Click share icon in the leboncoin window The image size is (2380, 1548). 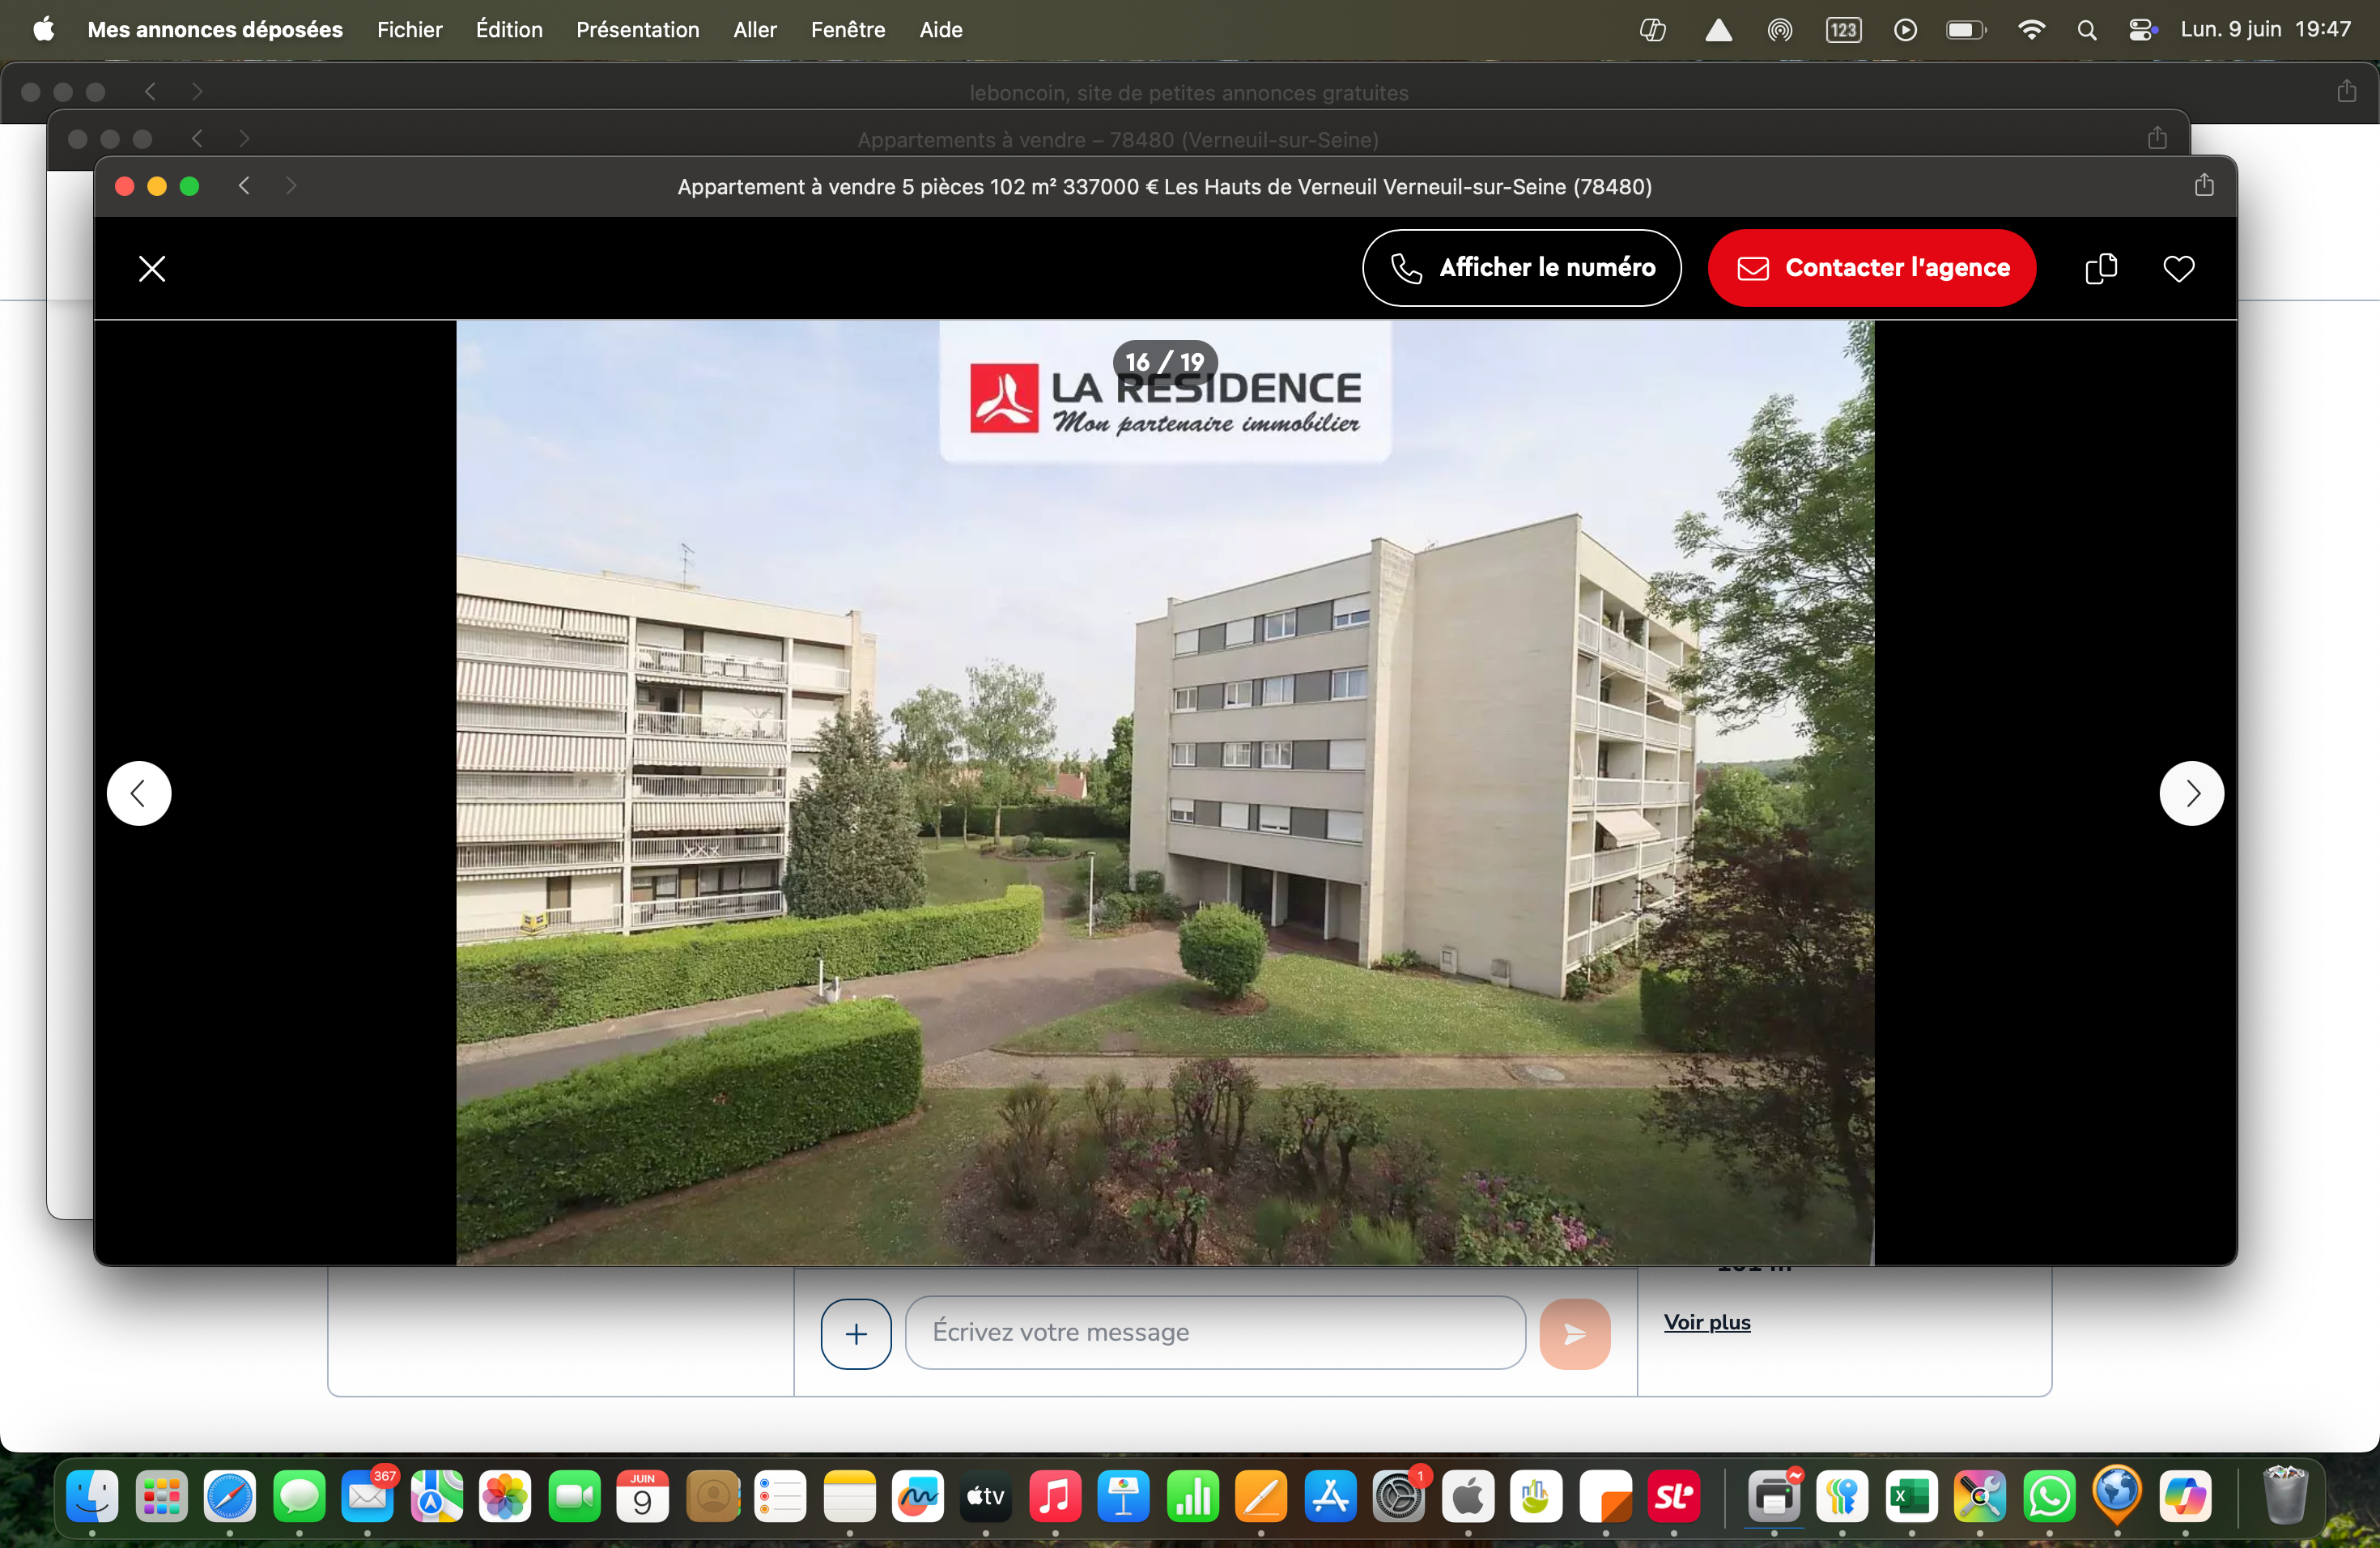pos(2346,91)
